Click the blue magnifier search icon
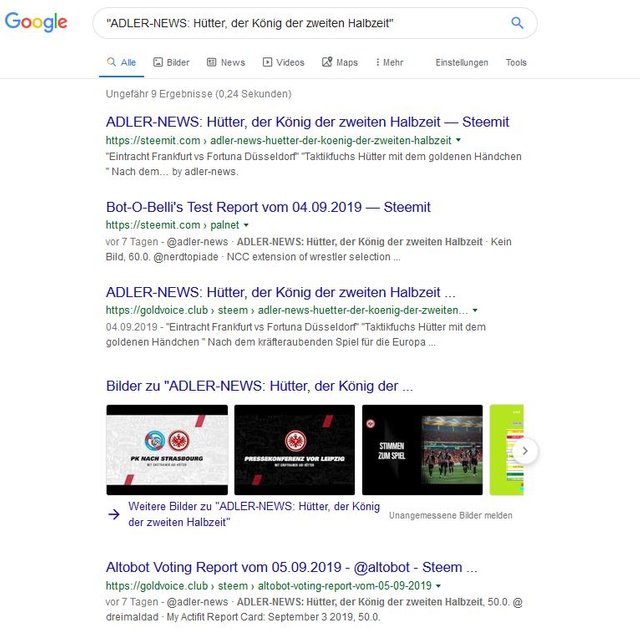This screenshot has width=640, height=636. 517,23
